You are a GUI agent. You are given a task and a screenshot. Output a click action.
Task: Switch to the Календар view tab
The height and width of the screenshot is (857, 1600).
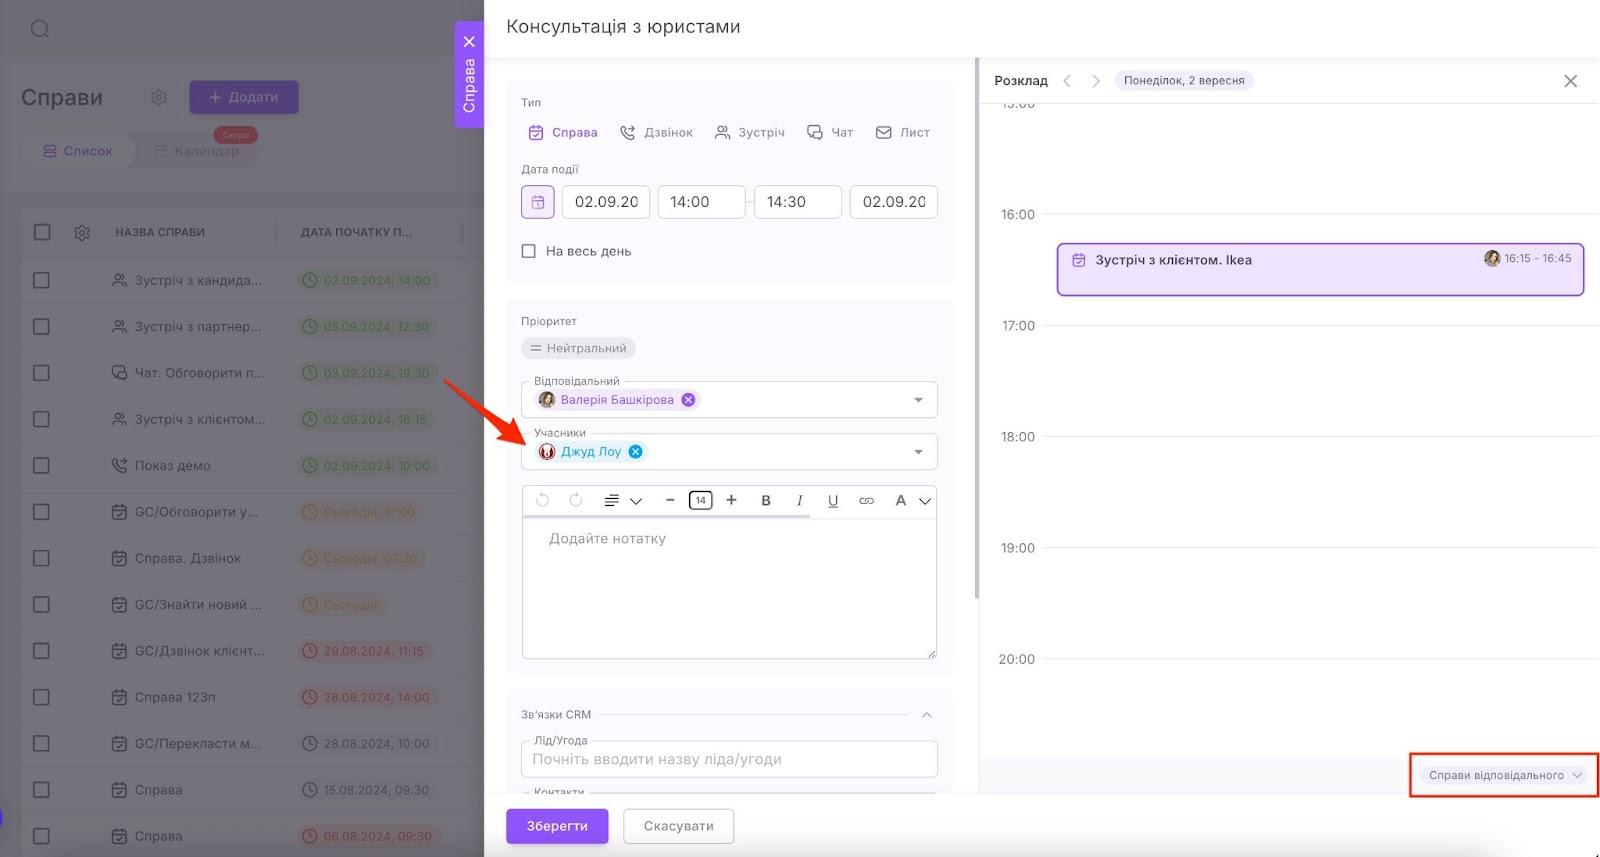(197, 151)
